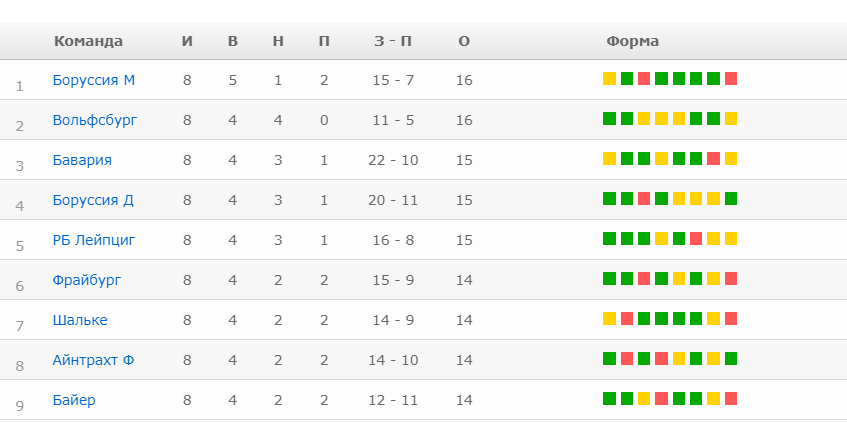Open the Боруссия М team link

pyautogui.click(x=93, y=80)
